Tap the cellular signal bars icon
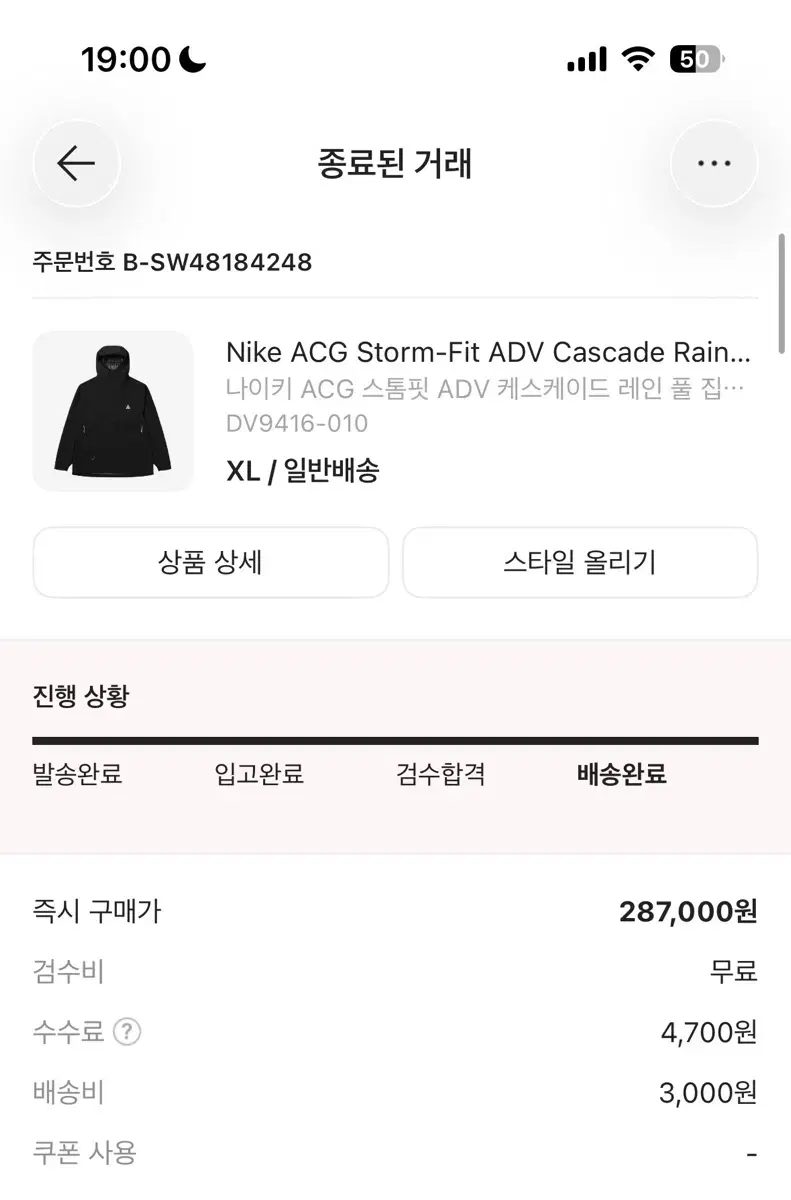The height and width of the screenshot is (1200, 791). tap(586, 61)
